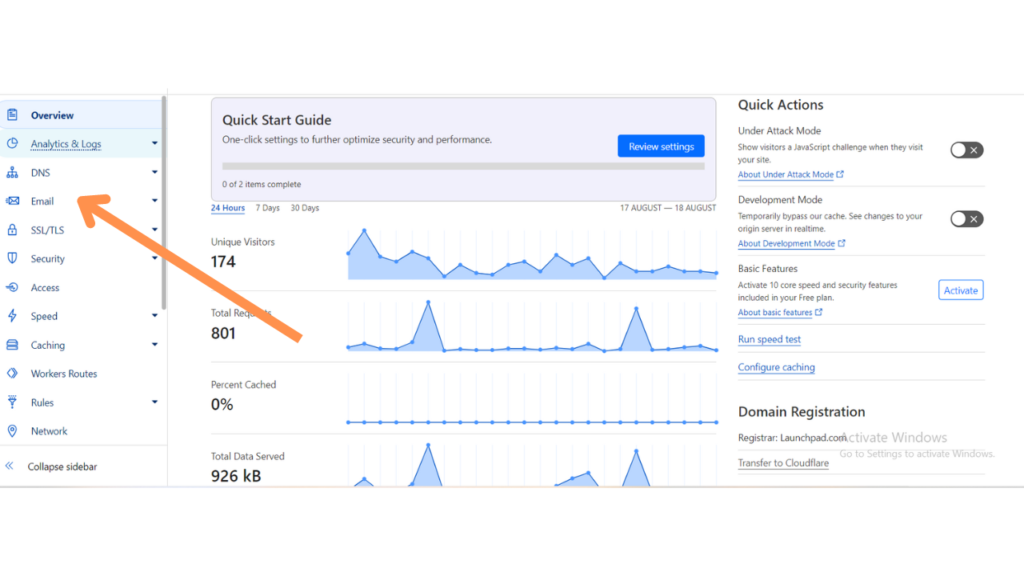1024x576 pixels.
Task: Click the total requests value 801
Action: 223,334
